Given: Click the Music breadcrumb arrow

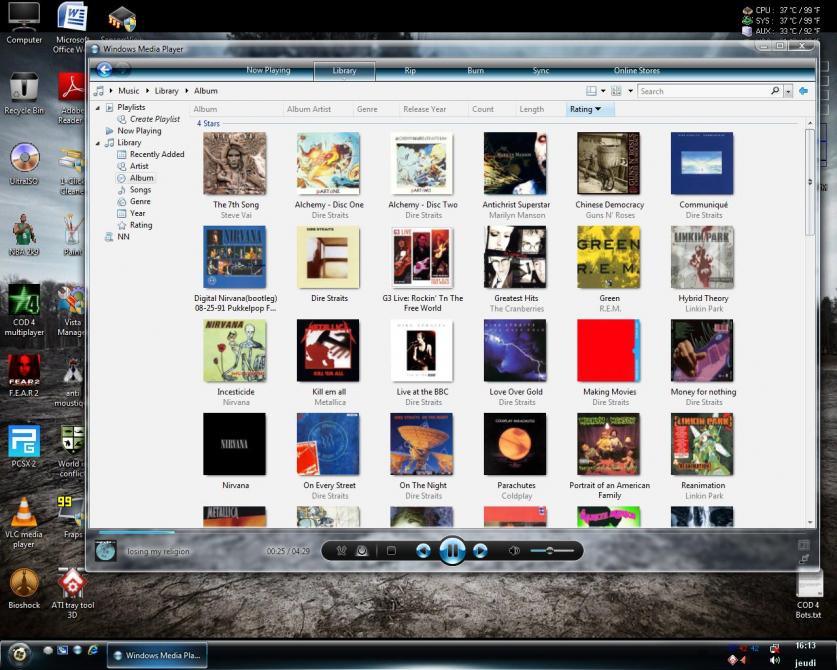Looking at the screenshot, I should pos(110,91).
